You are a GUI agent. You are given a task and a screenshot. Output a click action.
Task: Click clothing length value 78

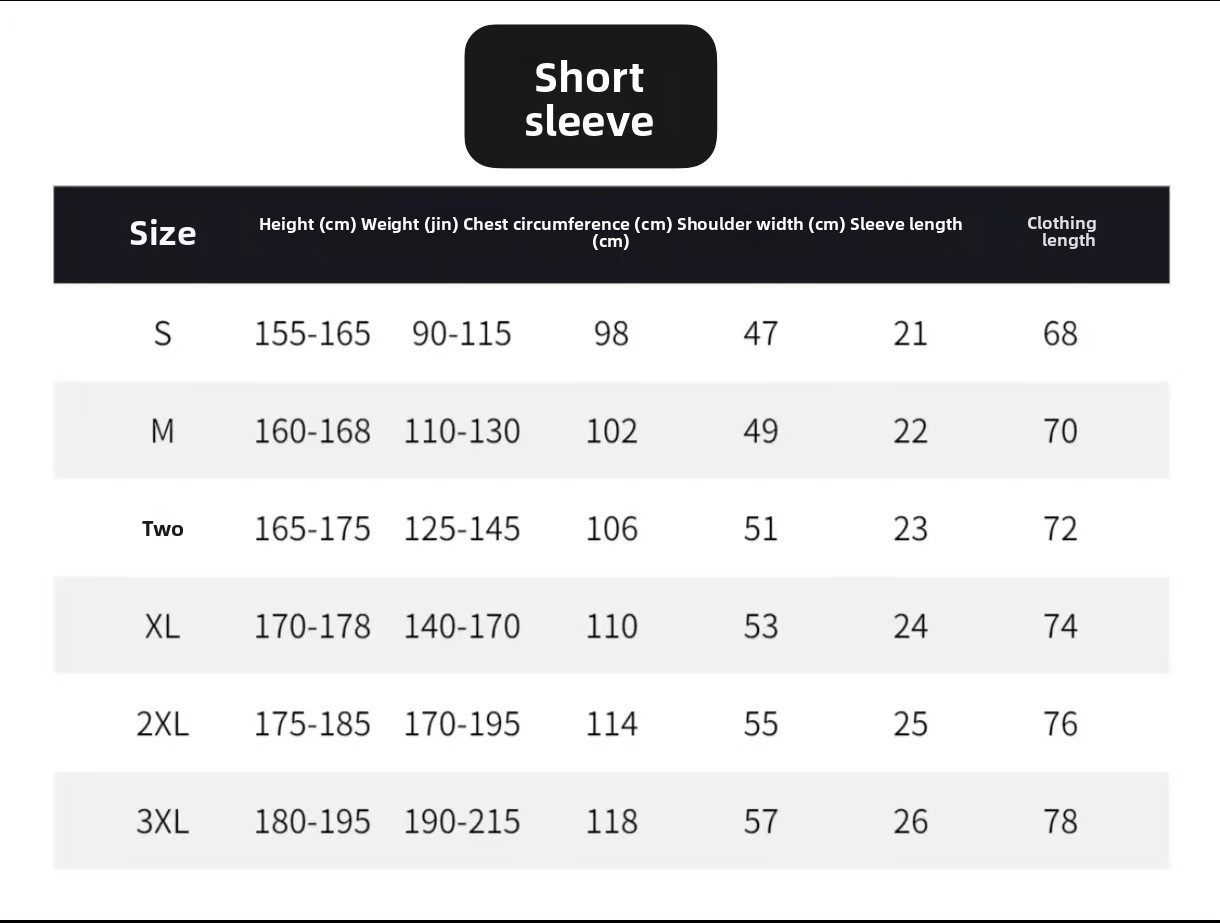1060,822
